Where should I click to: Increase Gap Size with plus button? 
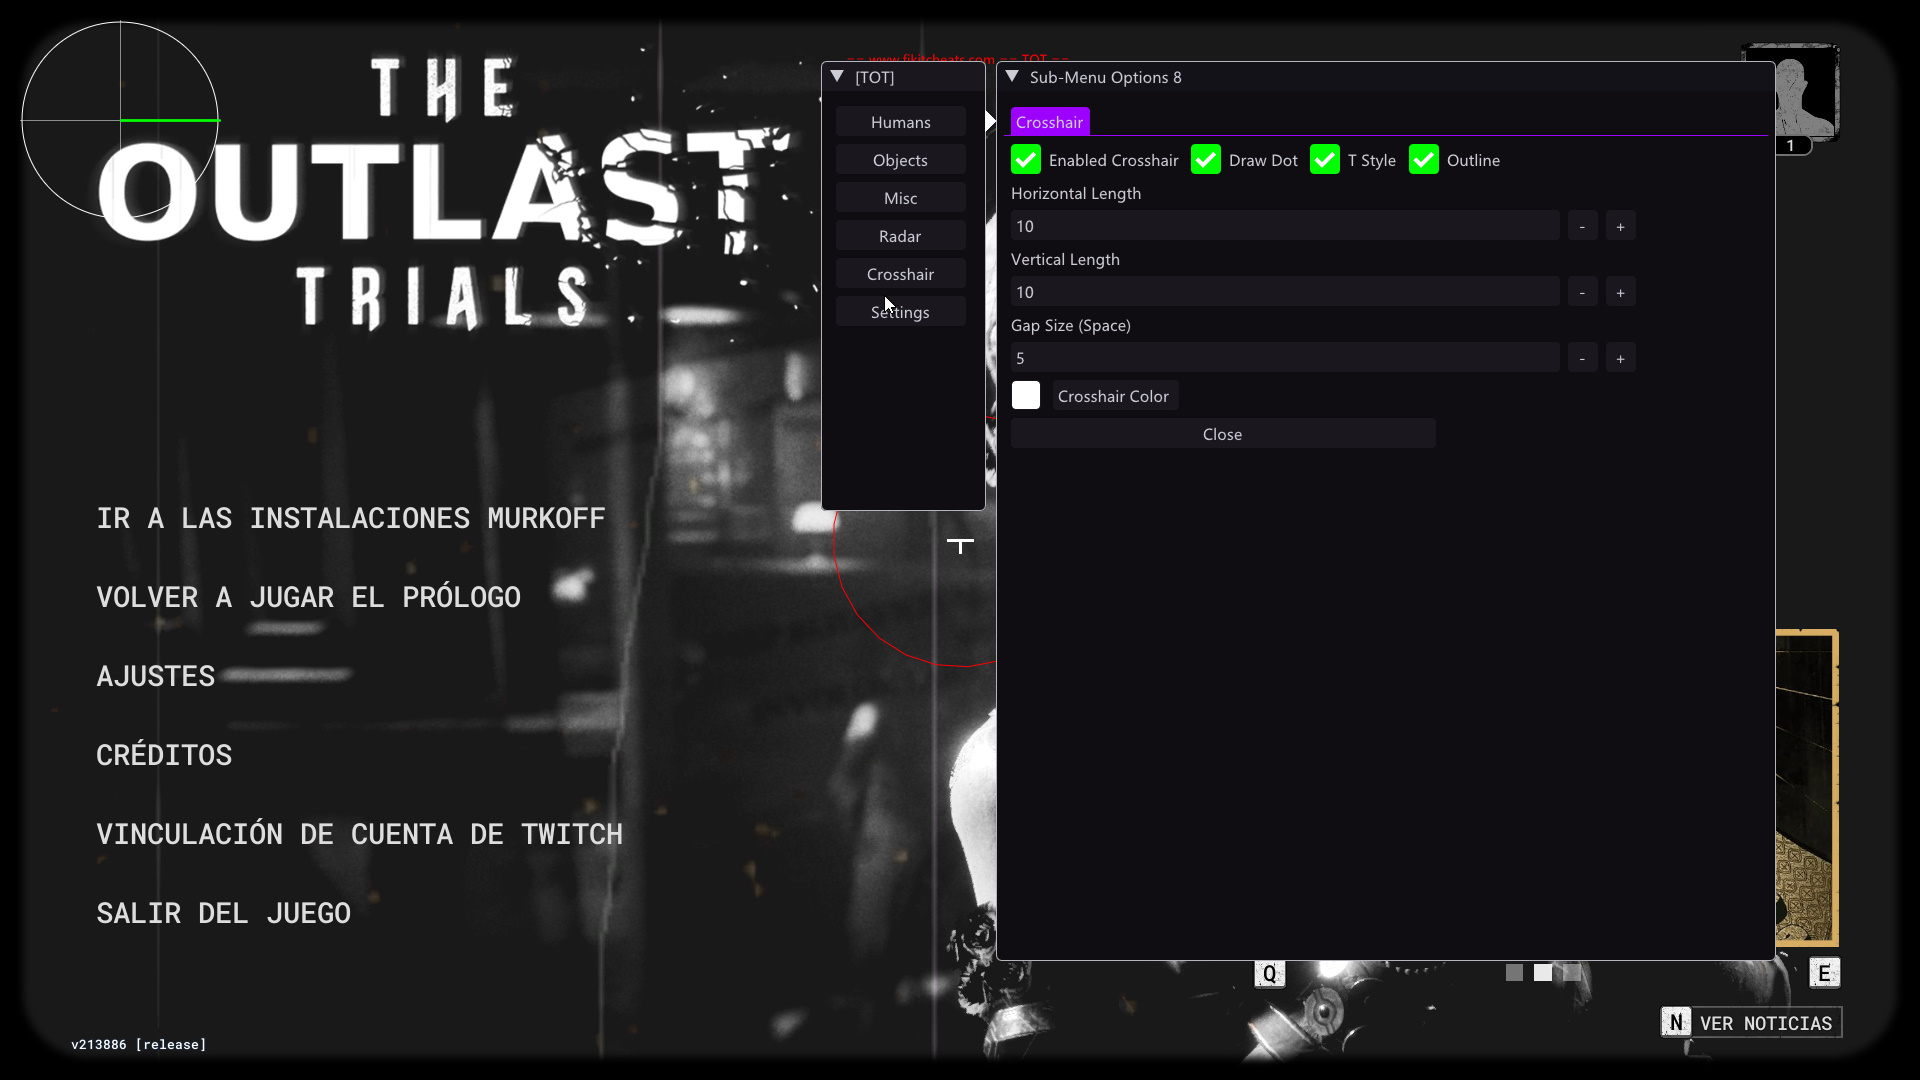1621,358
